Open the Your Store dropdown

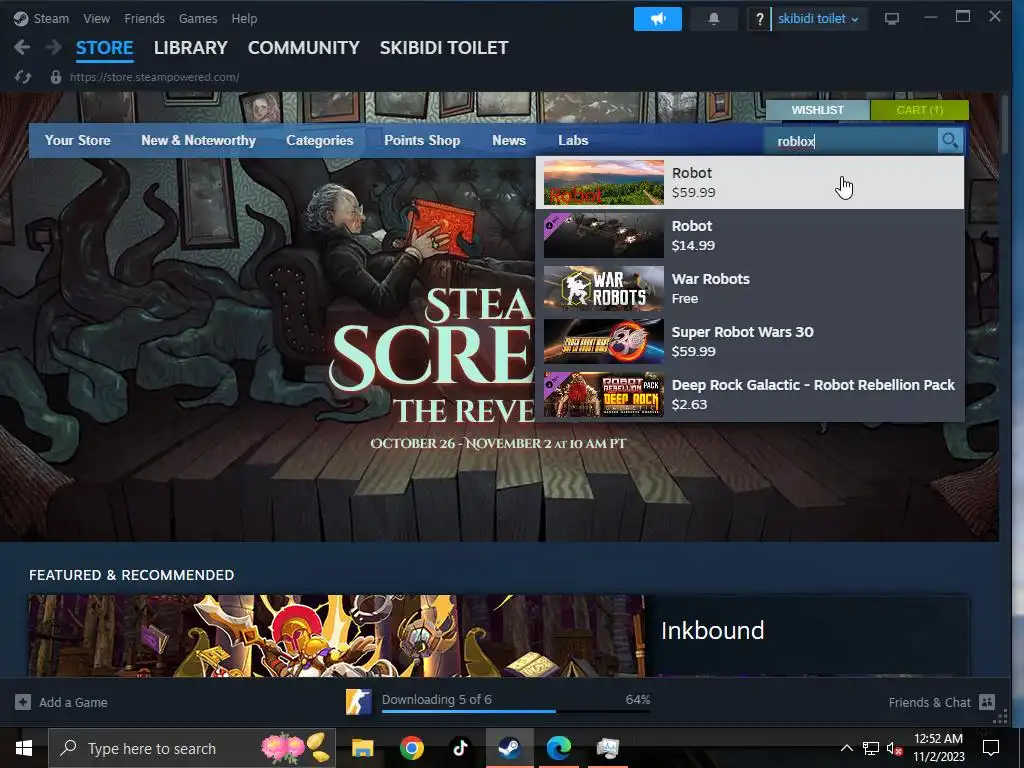coord(78,140)
